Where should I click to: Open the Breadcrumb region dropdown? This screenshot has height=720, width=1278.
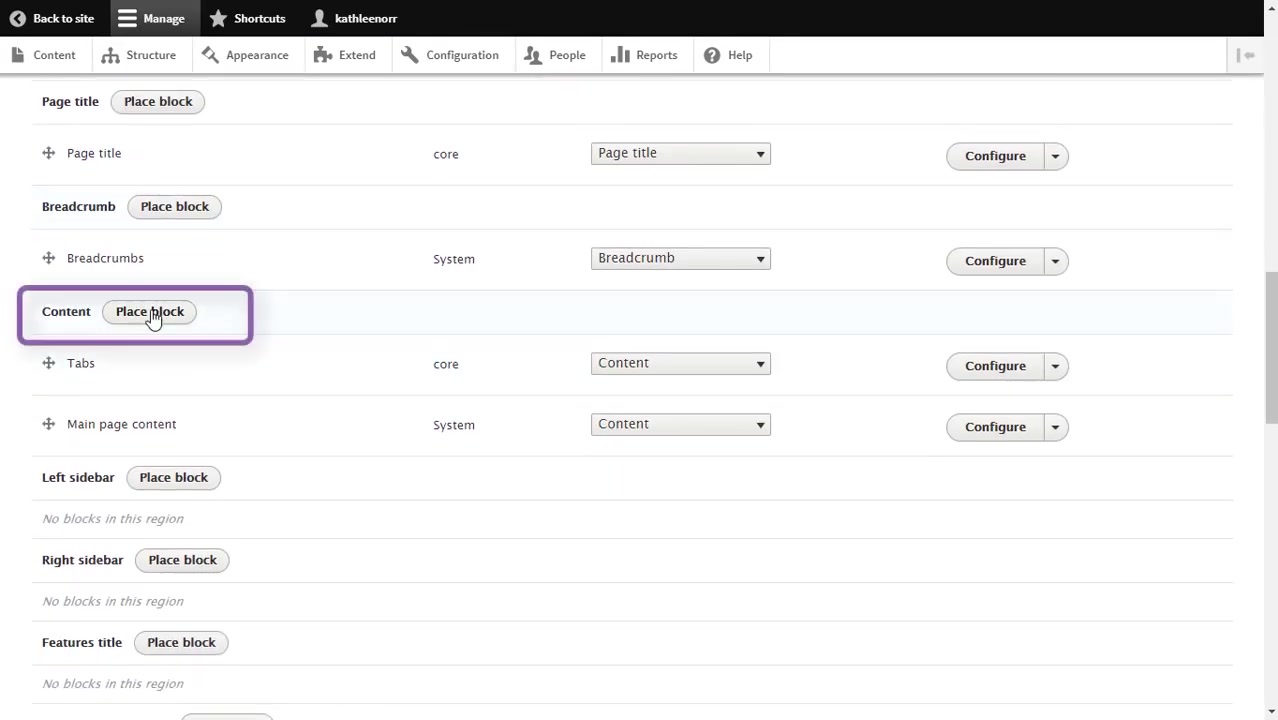click(680, 258)
